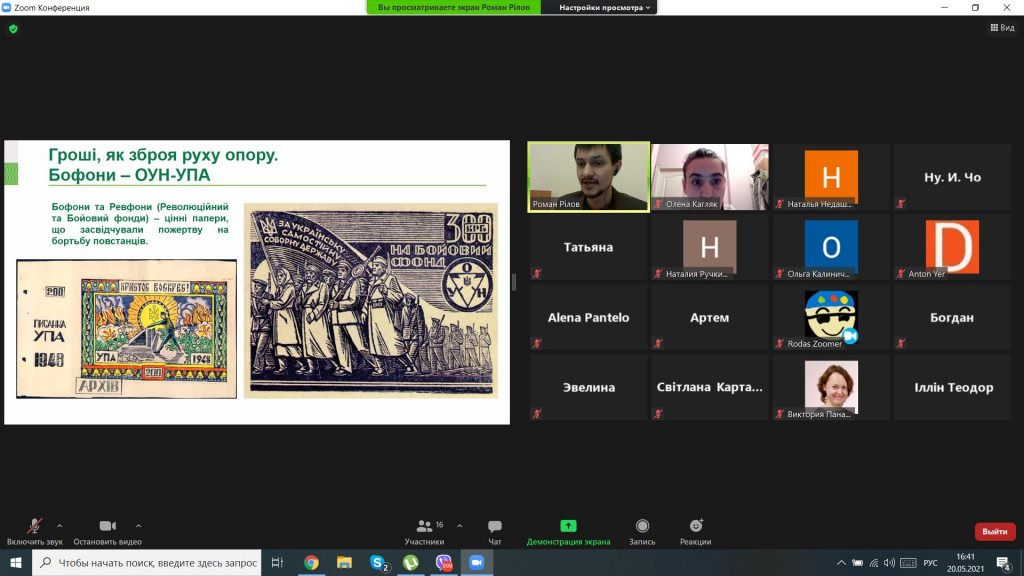Select Alena Pantelo participant tile

coord(588,317)
